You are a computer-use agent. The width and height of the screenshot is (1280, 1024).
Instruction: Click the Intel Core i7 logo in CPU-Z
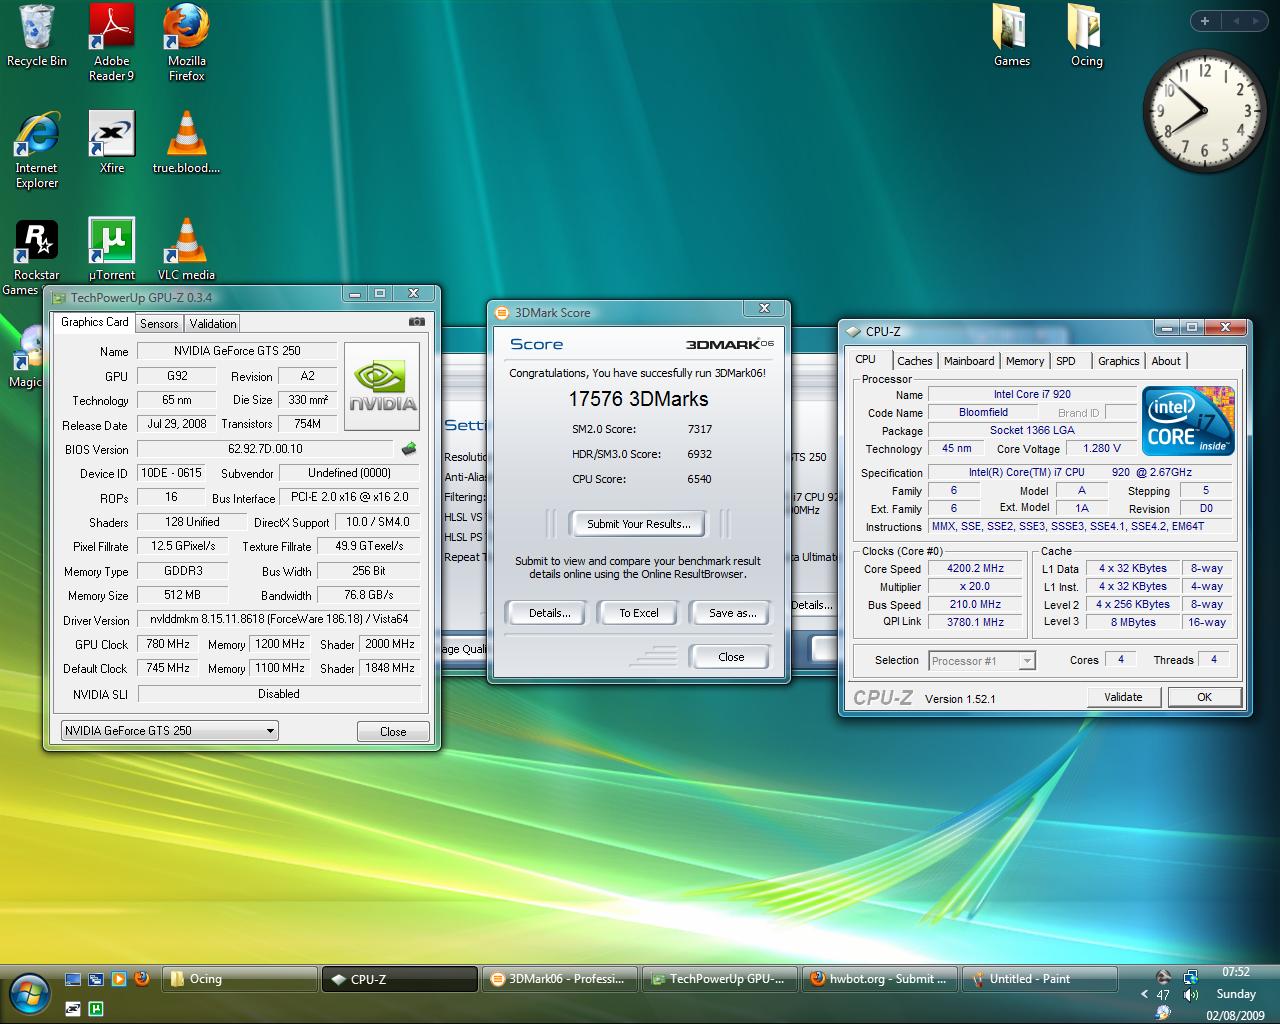1189,421
